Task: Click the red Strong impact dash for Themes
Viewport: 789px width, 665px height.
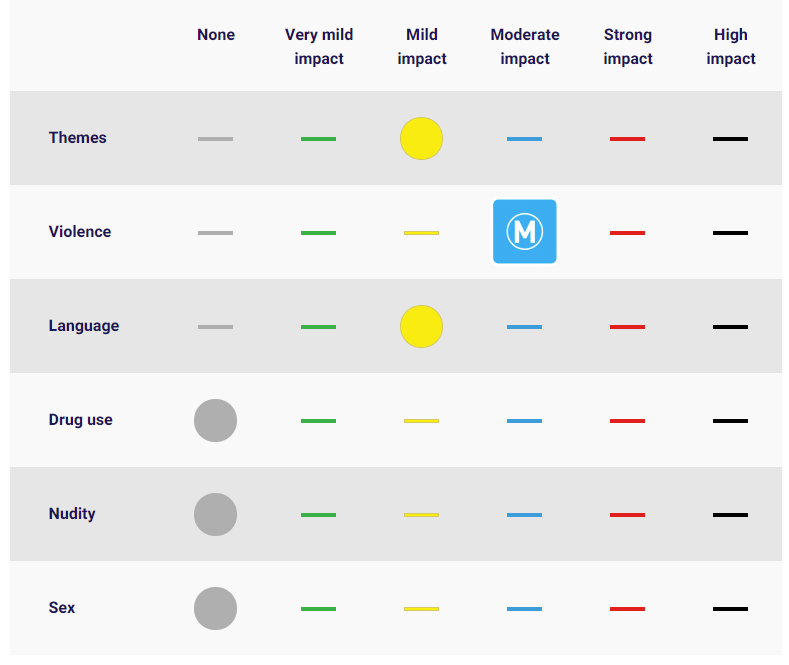Action: coord(627,139)
